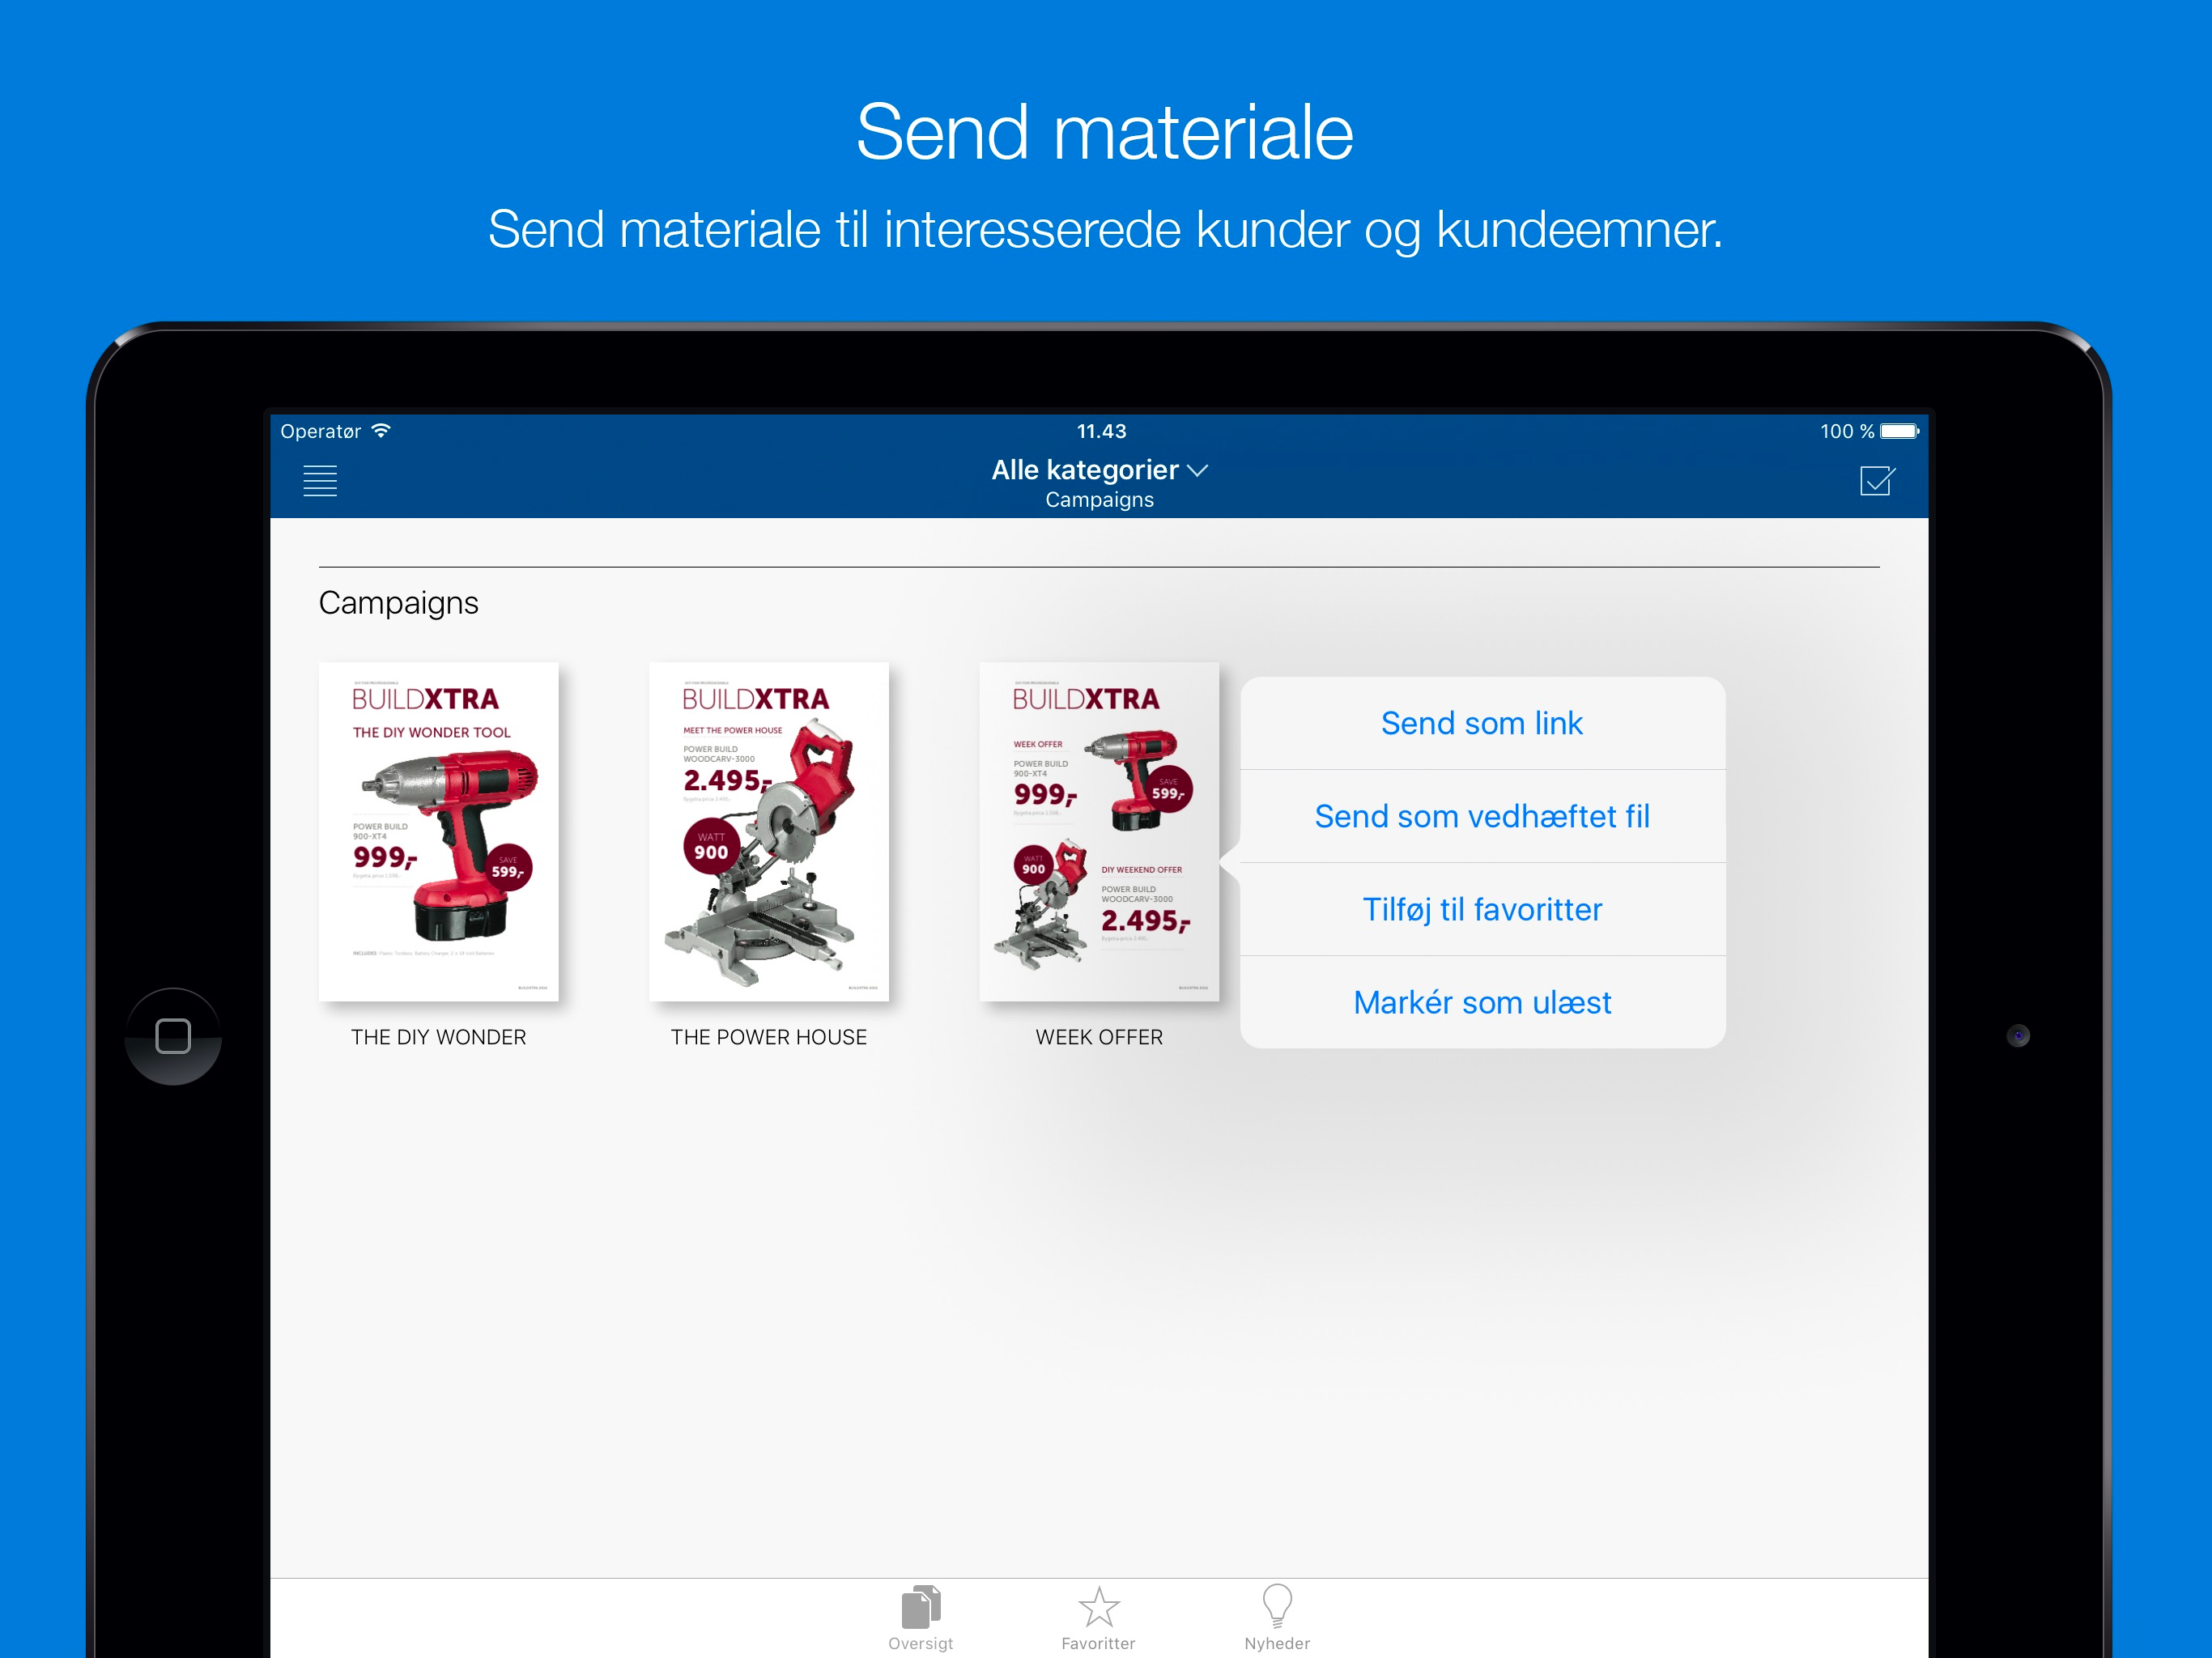Click the Campaigns section heading
This screenshot has width=2212, height=1658.
point(398,603)
